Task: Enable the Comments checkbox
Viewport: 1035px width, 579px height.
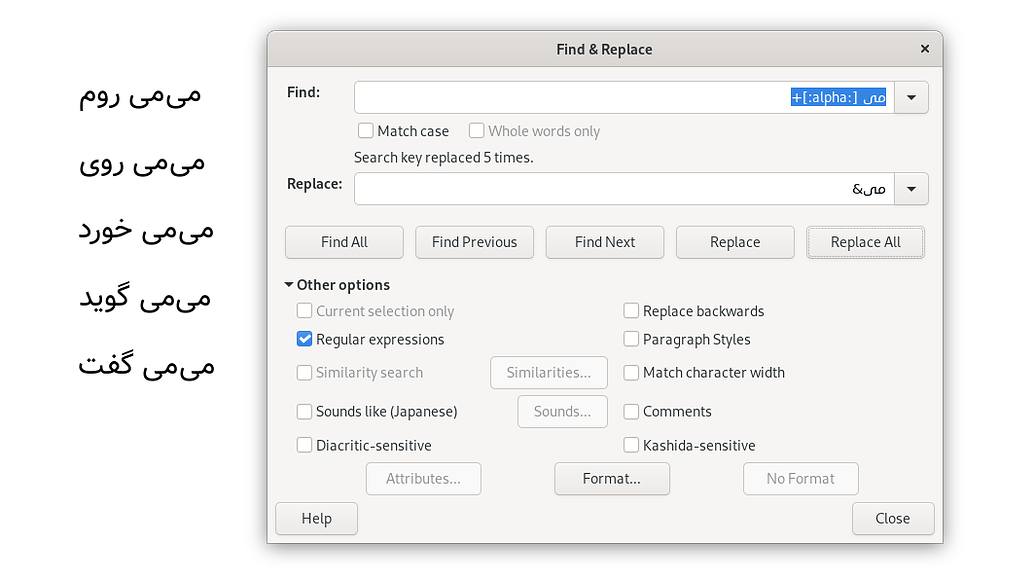Action: (631, 411)
